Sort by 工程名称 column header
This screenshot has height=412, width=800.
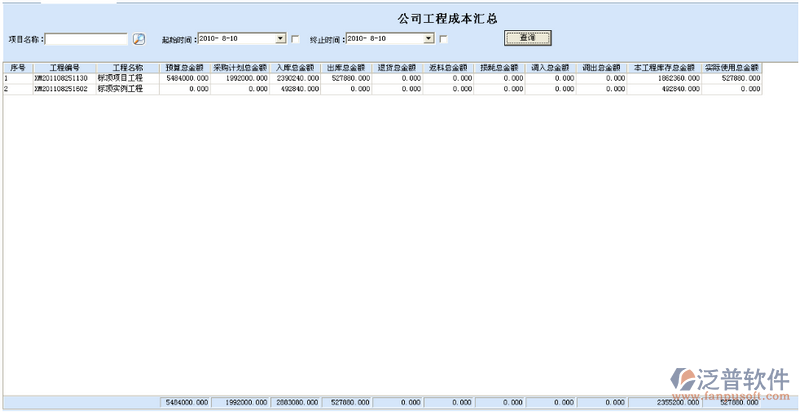click(x=127, y=68)
